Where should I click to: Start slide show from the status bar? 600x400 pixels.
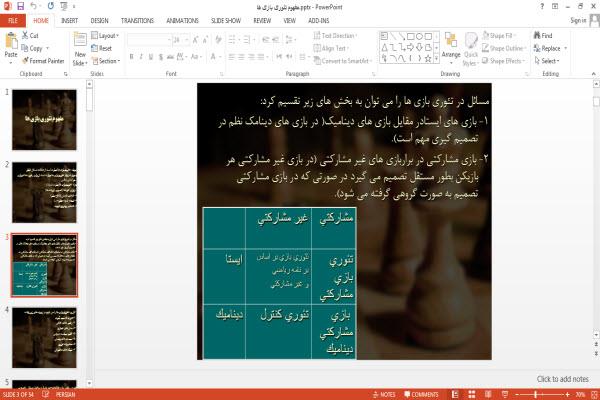(505, 394)
